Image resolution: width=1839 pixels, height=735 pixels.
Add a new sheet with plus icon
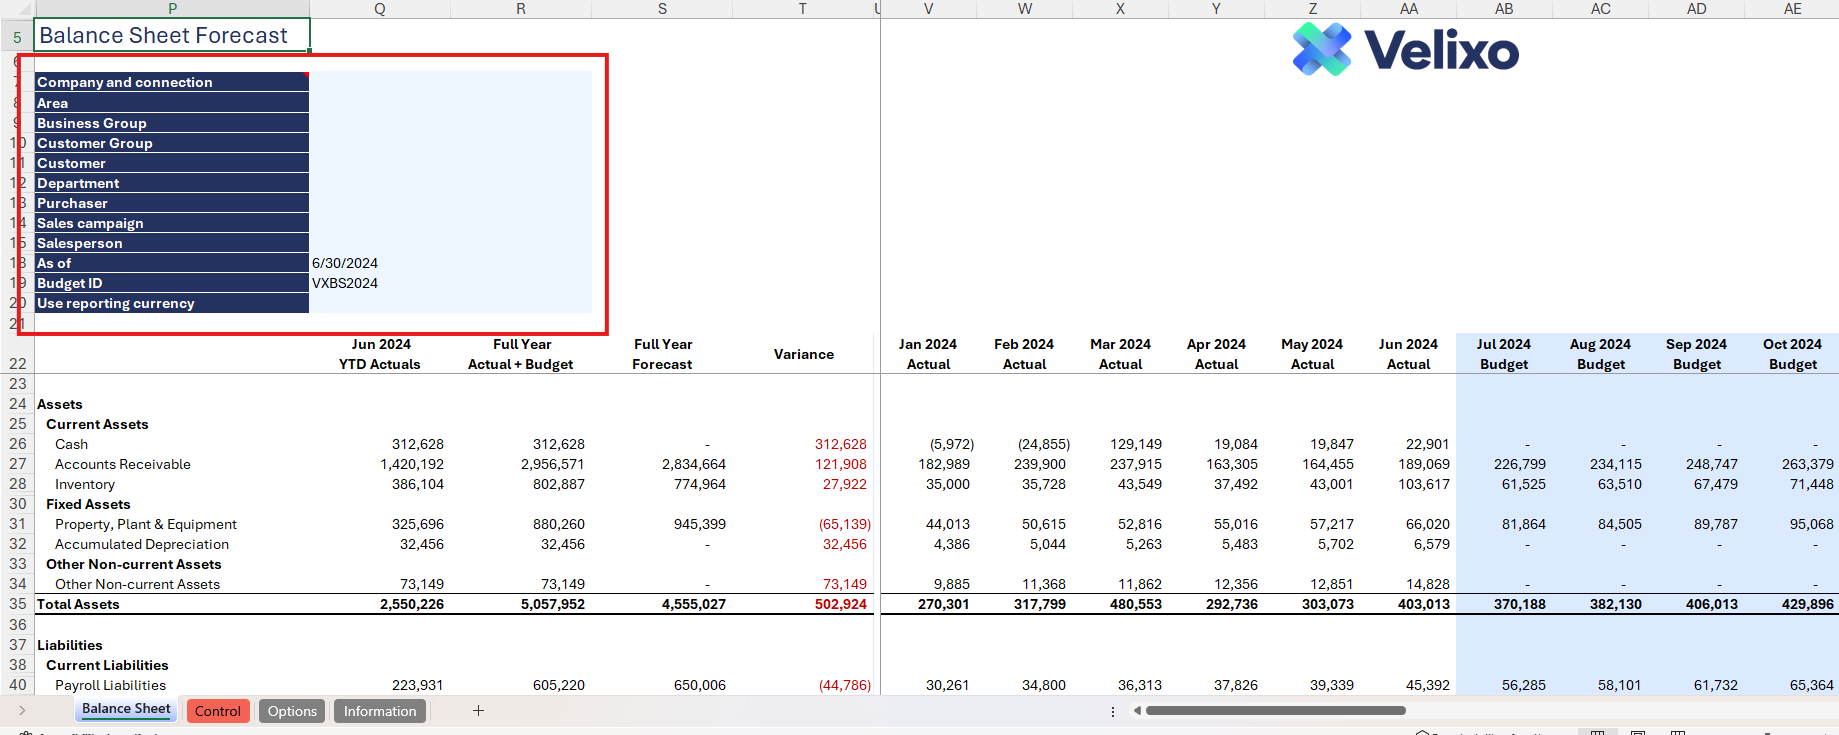point(478,711)
